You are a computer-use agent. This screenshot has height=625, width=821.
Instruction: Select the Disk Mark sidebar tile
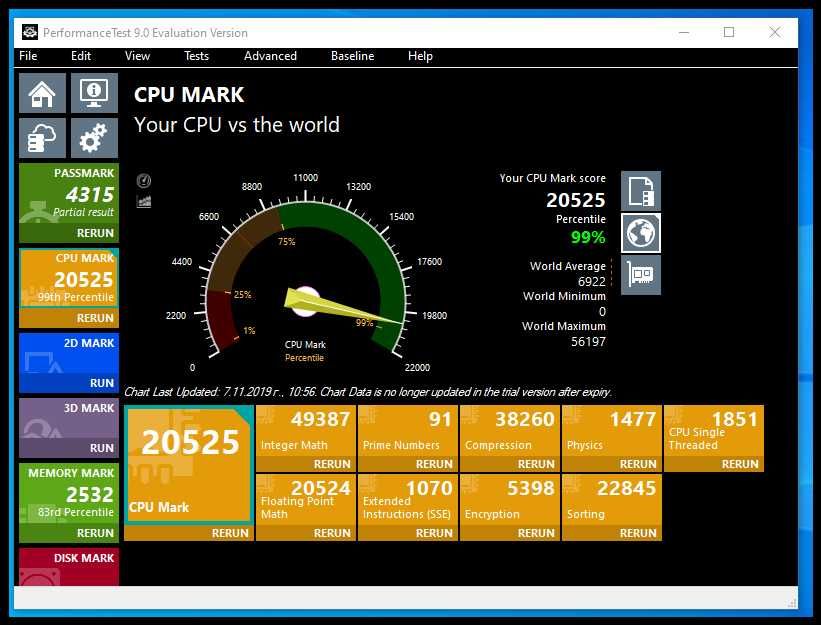[69, 567]
